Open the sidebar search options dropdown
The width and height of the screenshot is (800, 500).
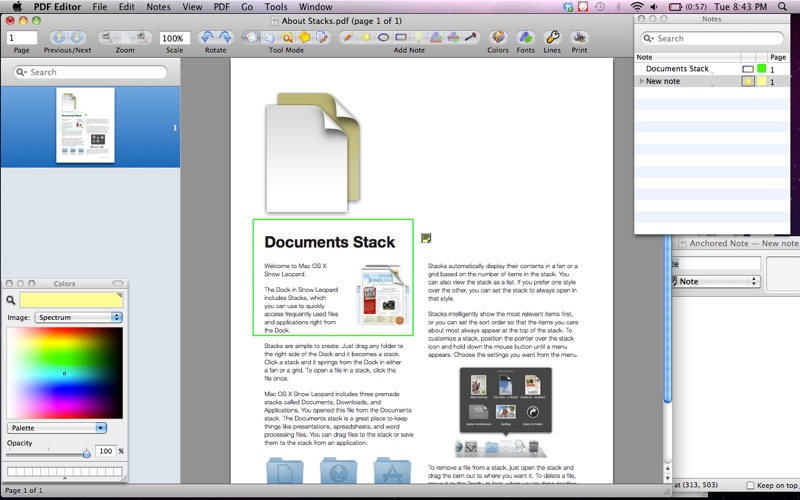pos(21,72)
